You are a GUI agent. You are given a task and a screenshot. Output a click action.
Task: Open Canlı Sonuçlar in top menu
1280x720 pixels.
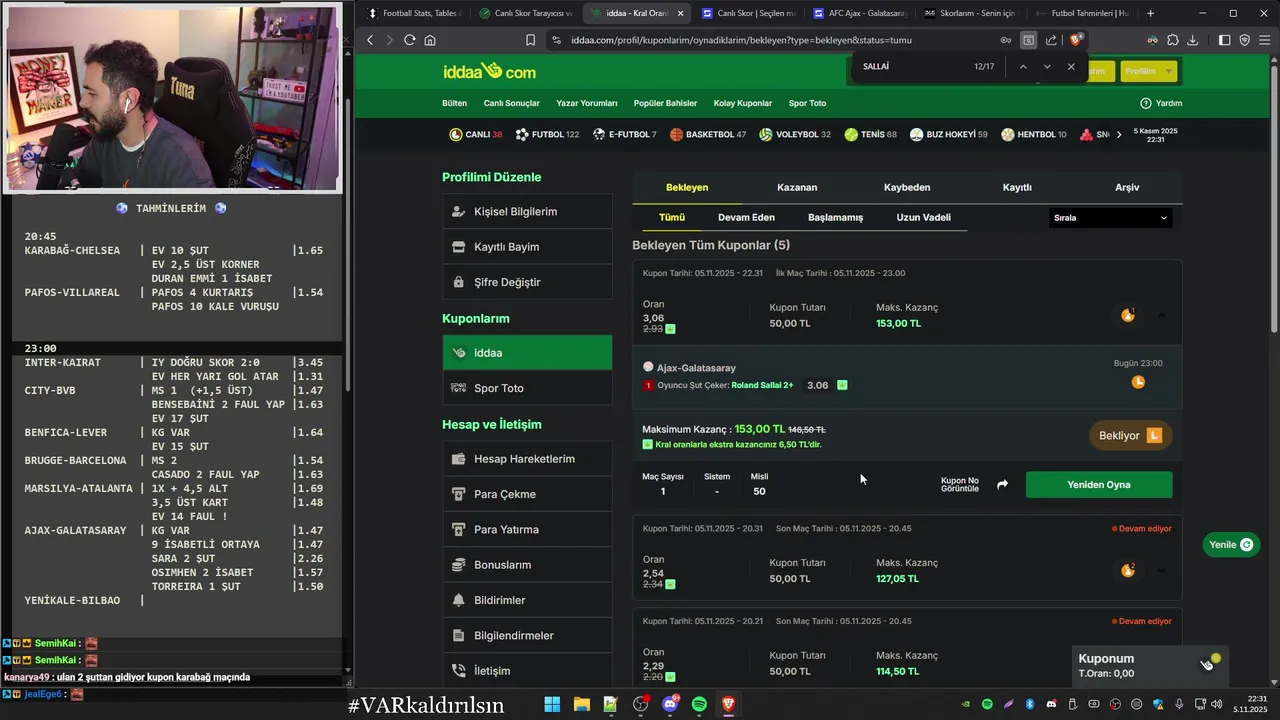[511, 103]
